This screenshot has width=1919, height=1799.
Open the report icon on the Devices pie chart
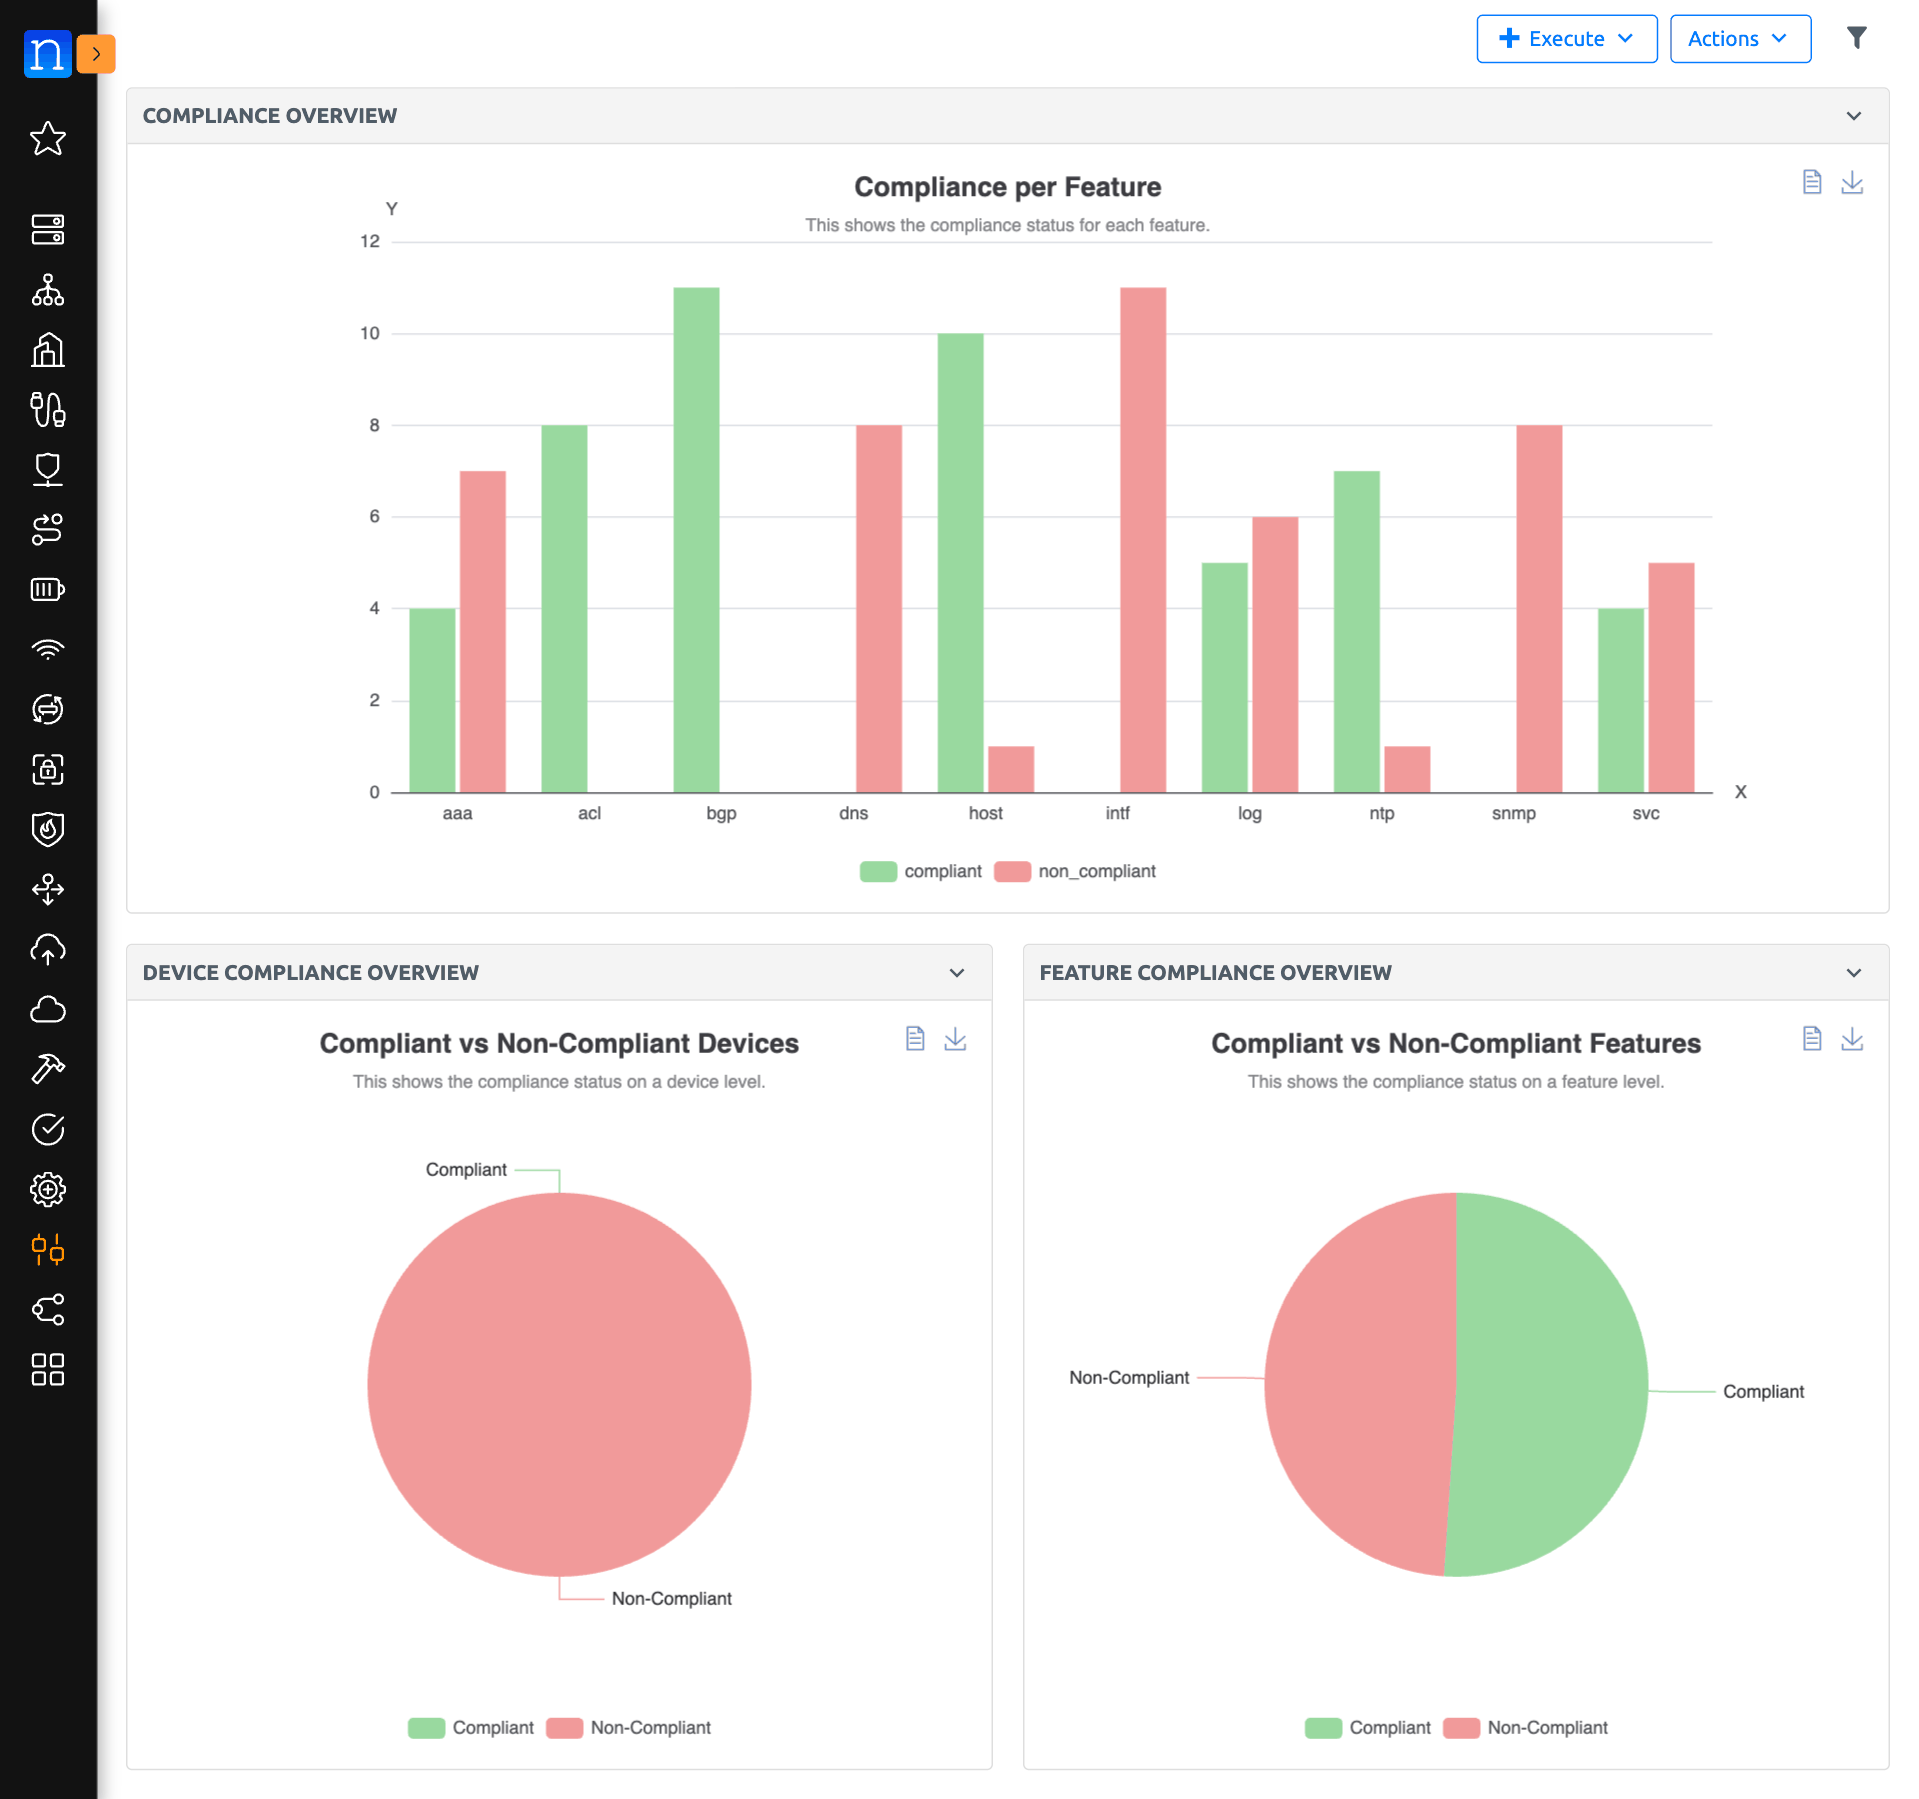tap(915, 1039)
